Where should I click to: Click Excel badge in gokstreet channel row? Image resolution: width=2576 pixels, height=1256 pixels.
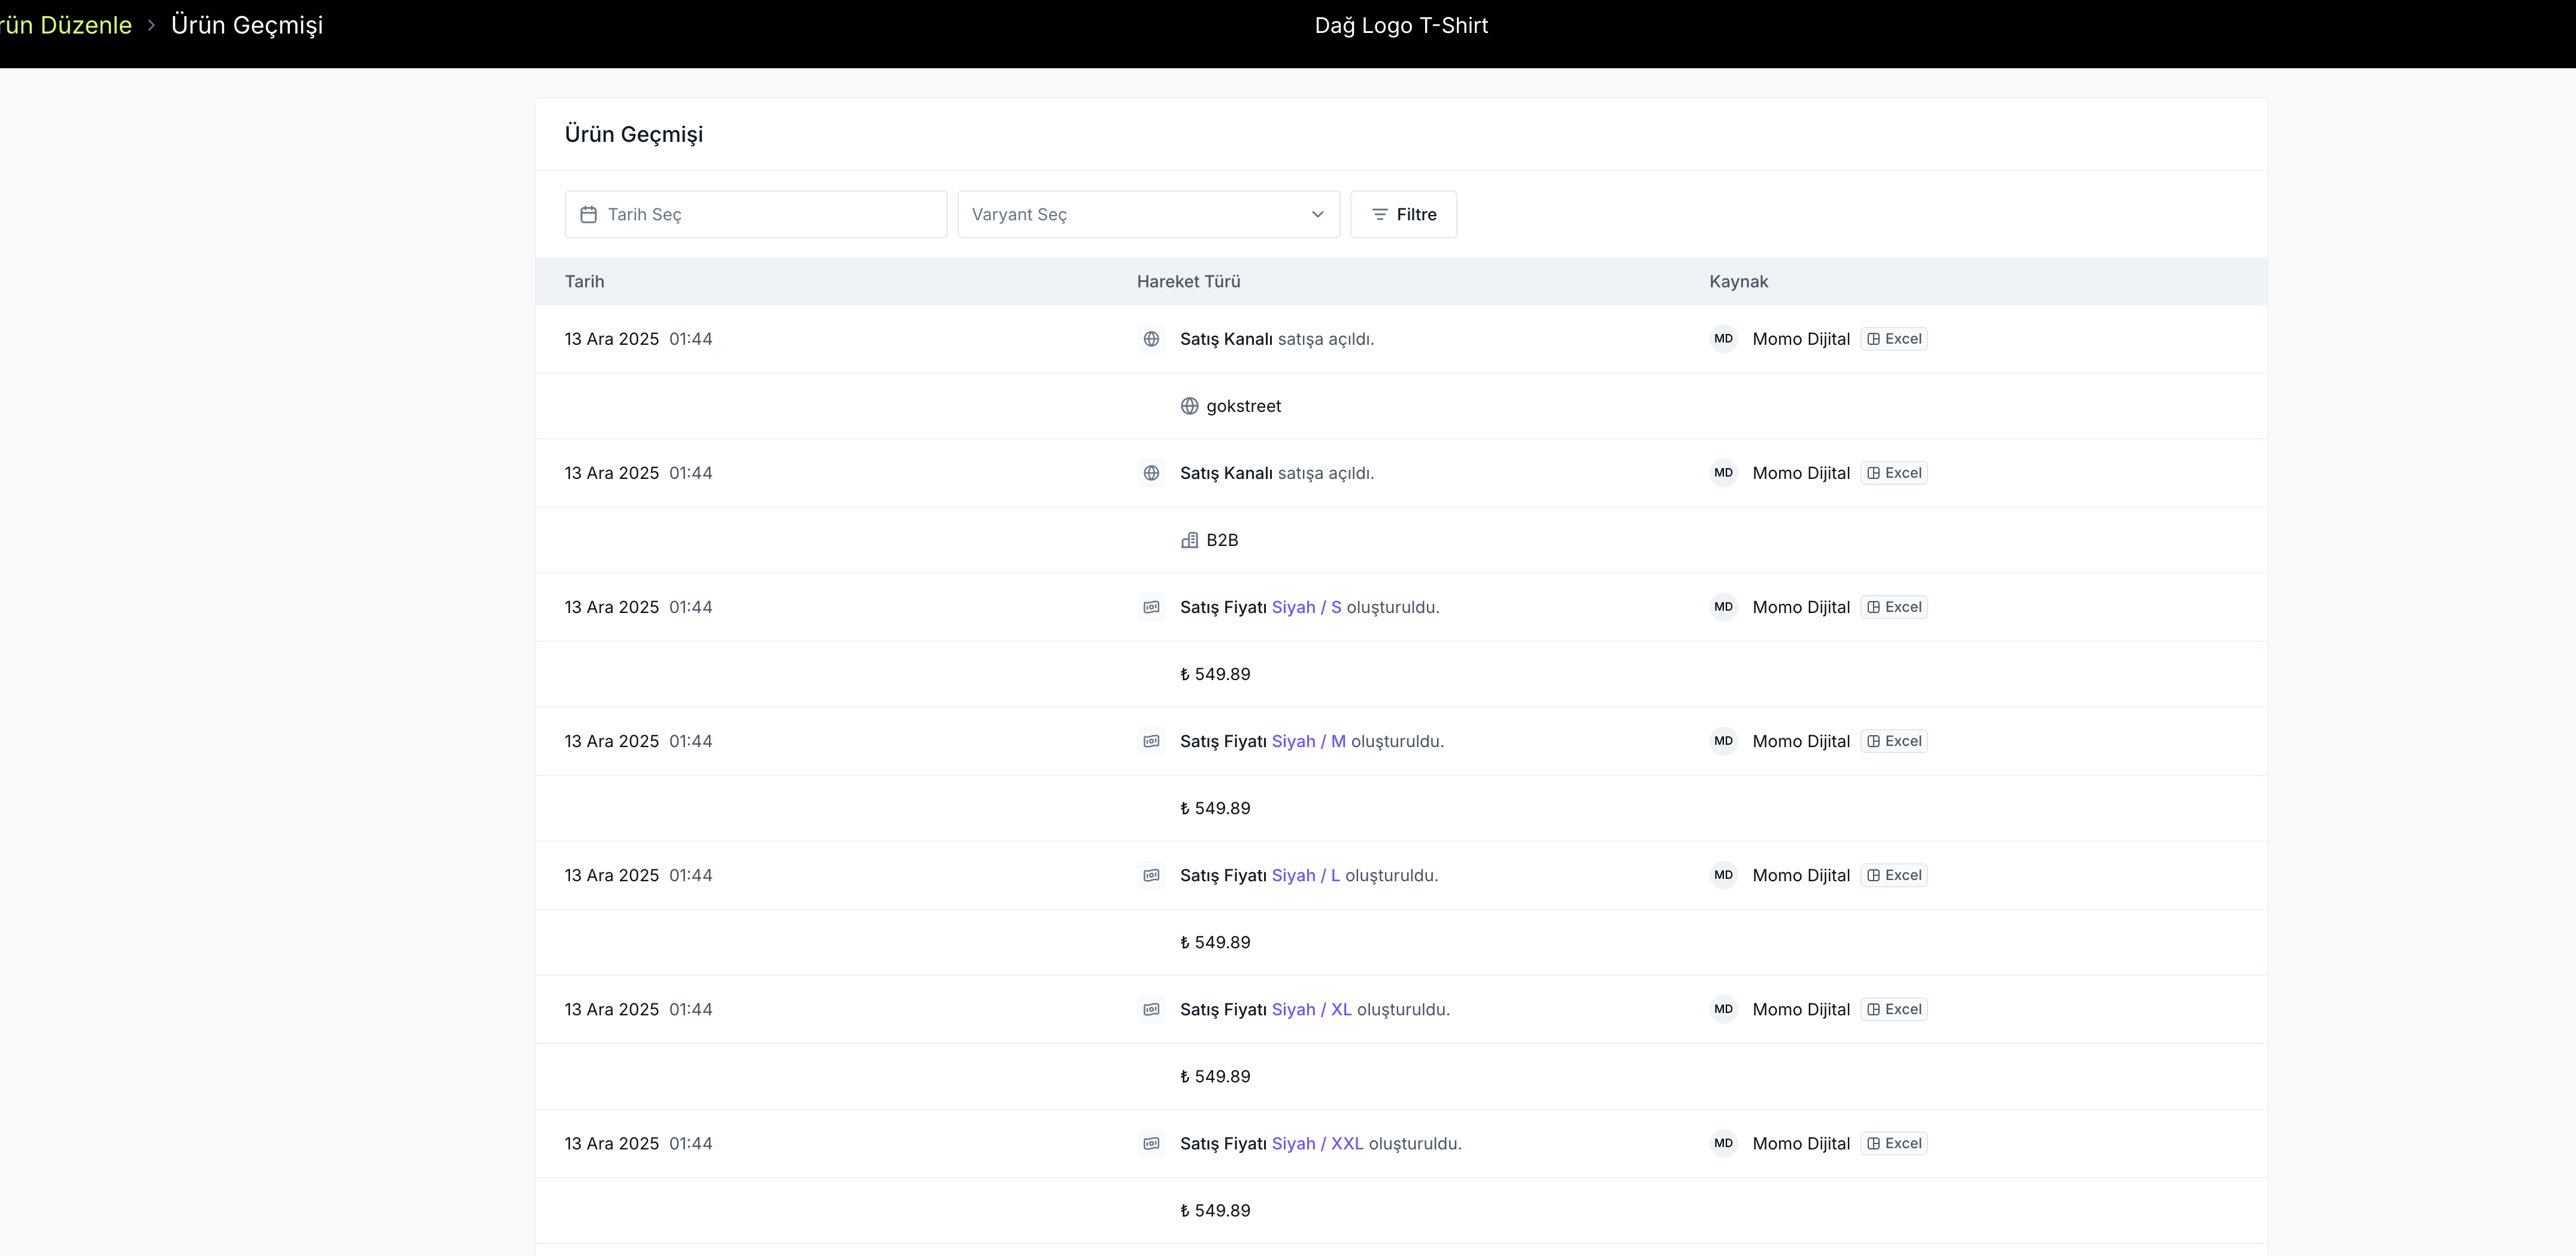1894,339
